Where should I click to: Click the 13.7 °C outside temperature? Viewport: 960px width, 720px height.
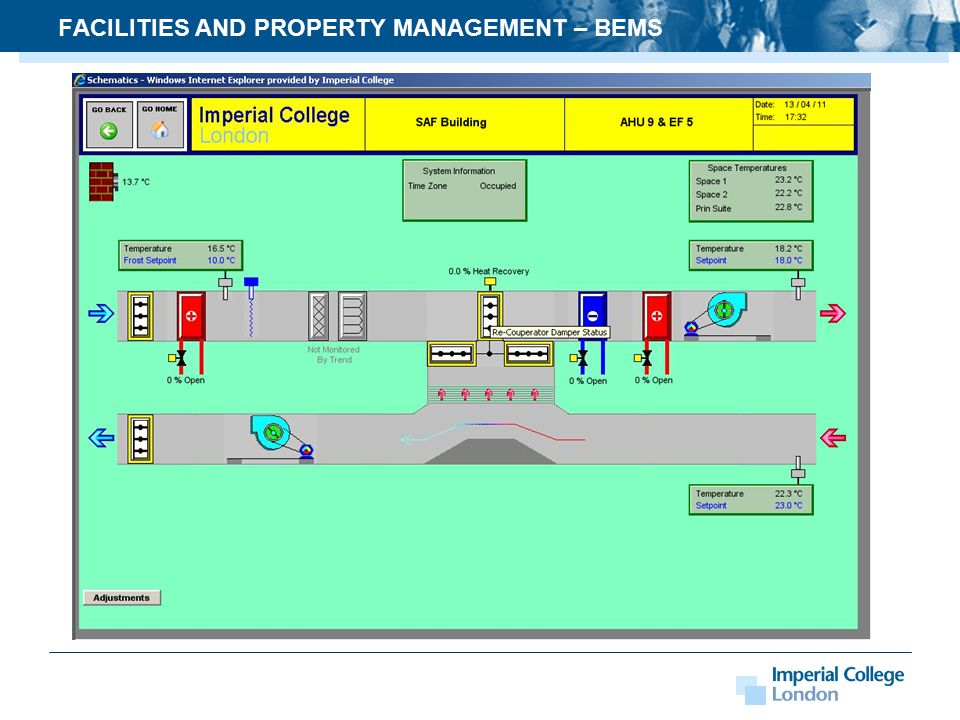[x=136, y=182]
